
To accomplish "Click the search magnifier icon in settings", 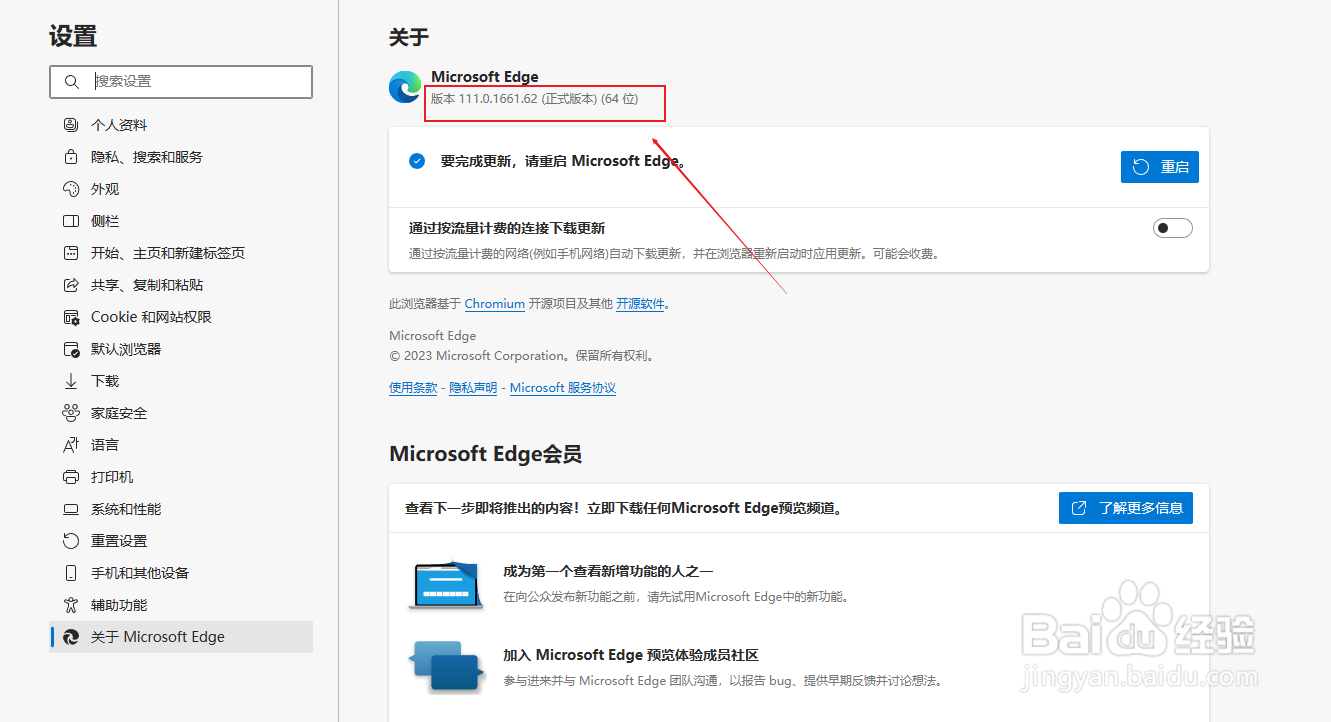I will pos(71,82).
